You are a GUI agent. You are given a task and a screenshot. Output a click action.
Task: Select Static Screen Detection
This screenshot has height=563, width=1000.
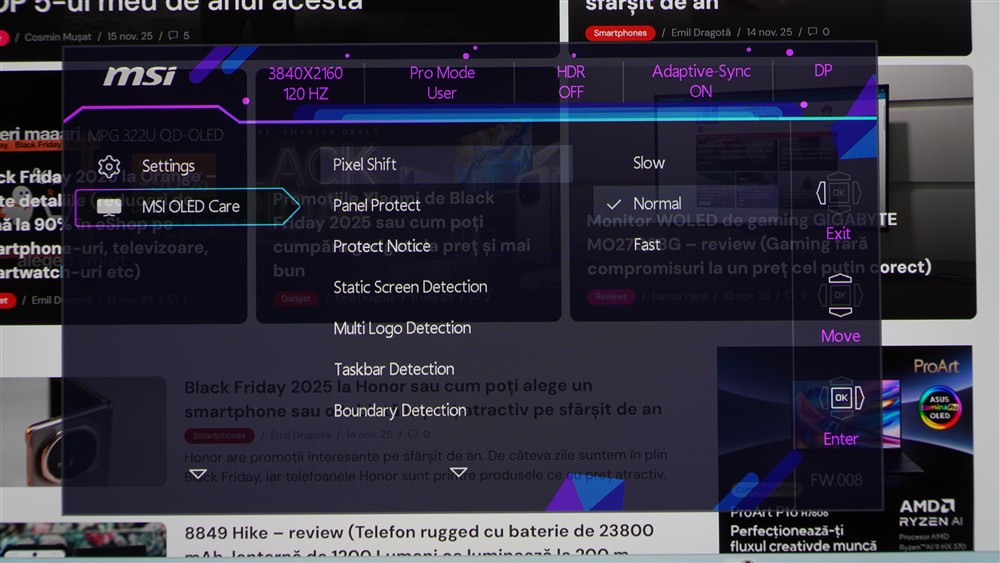click(410, 287)
